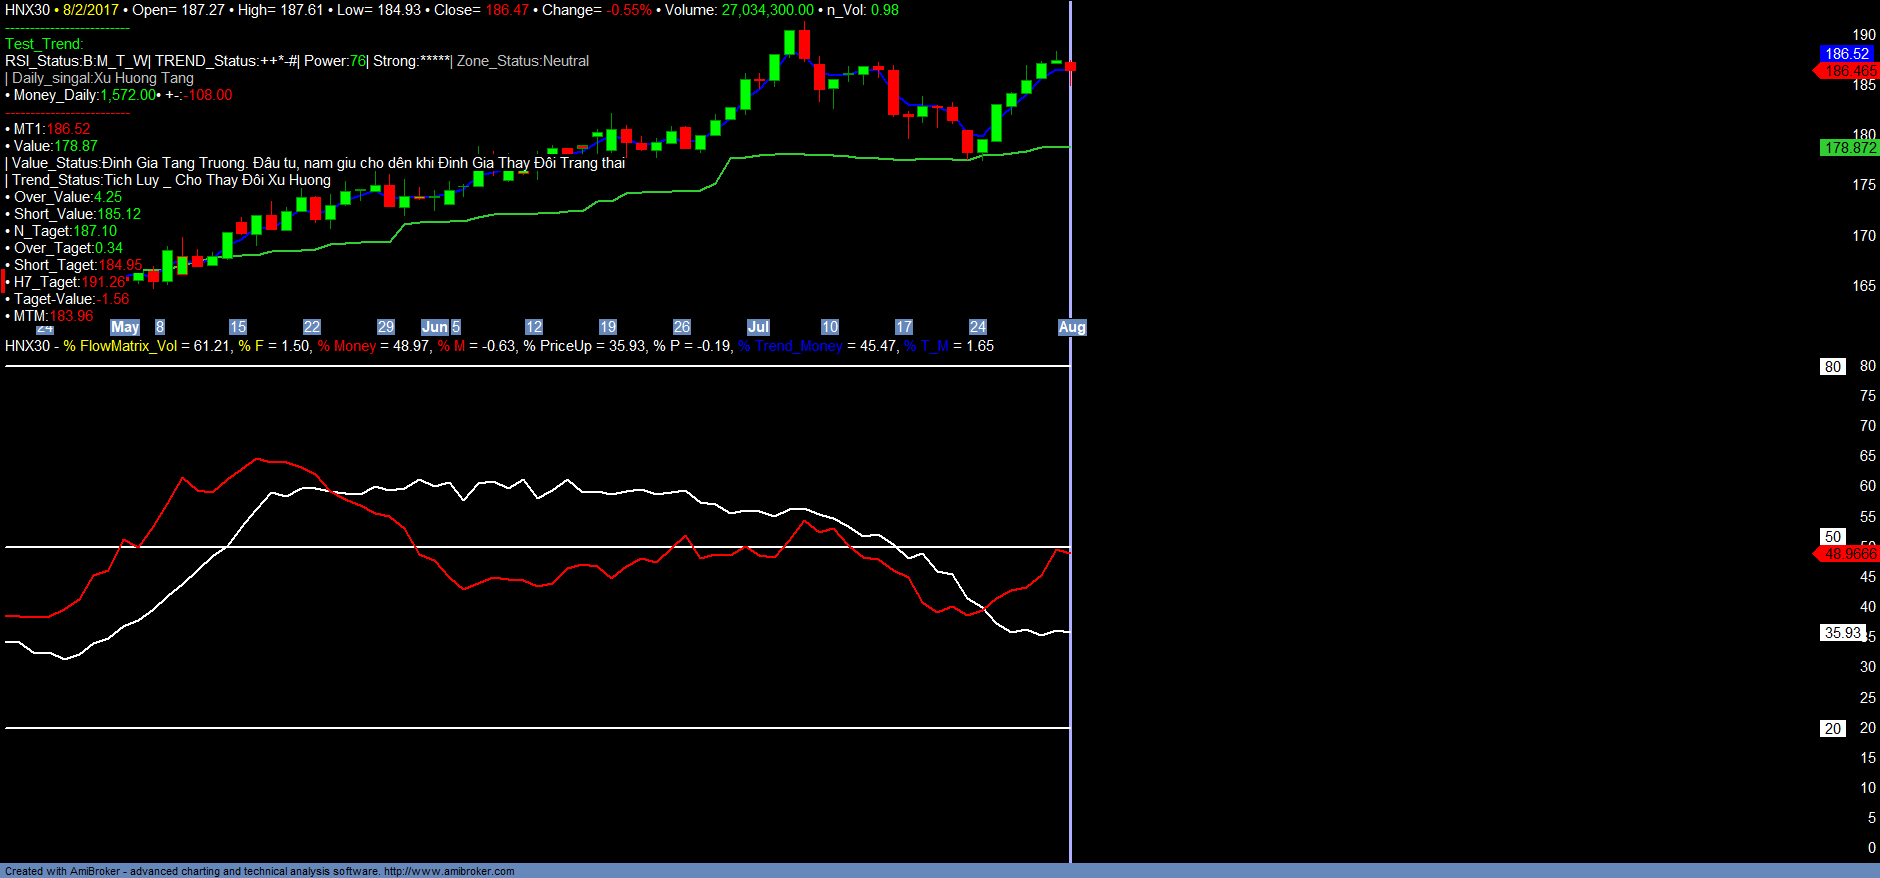Click the % FlowMatrix_Vol indicator title
Screen dimensions: 1880x878
(x=120, y=346)
